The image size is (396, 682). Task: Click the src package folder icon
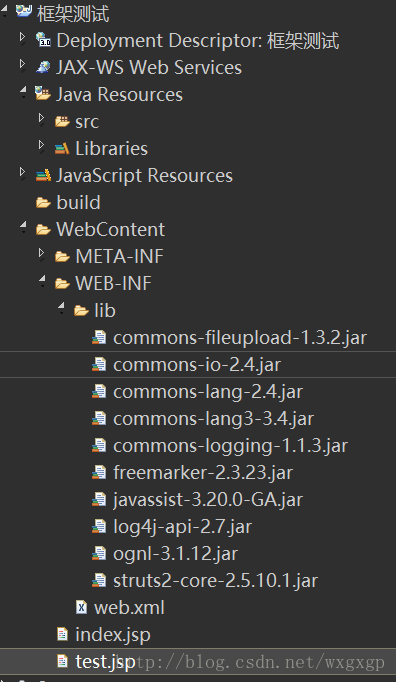point(62,121)
